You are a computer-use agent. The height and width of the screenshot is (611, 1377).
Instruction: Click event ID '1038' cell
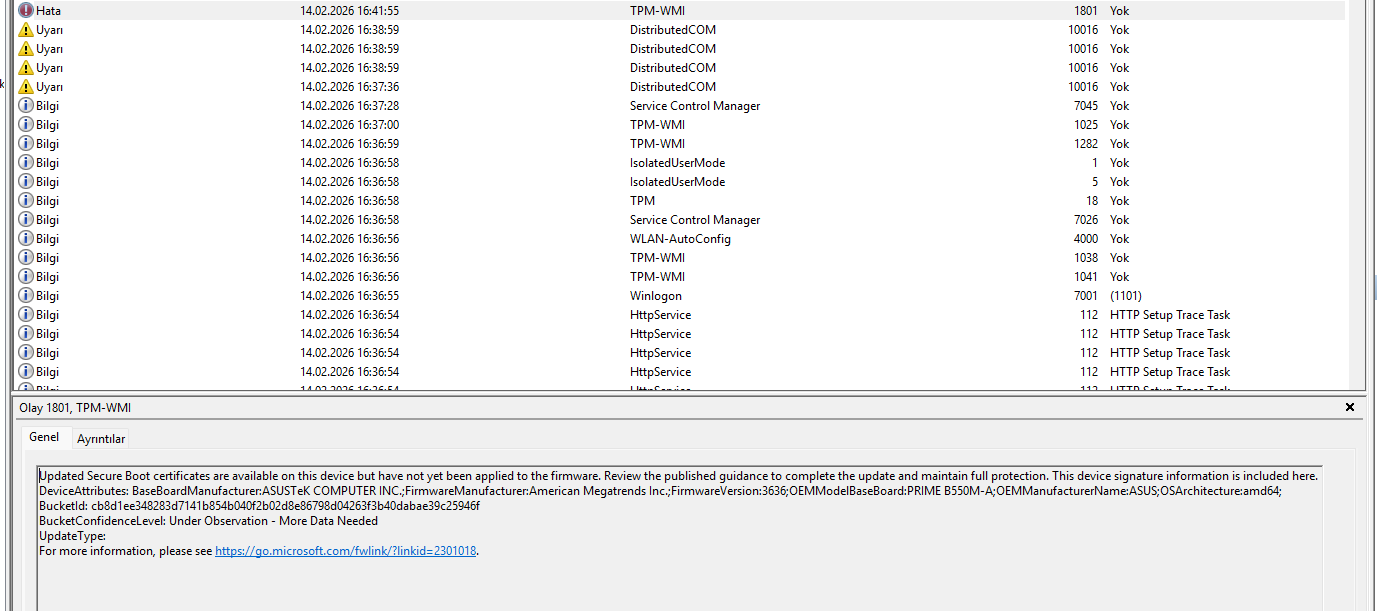tap(1084, 258)
